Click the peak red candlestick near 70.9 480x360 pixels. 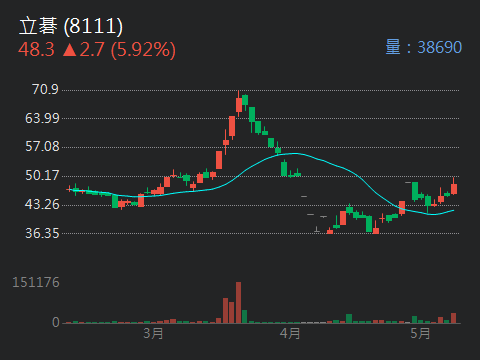239,104
